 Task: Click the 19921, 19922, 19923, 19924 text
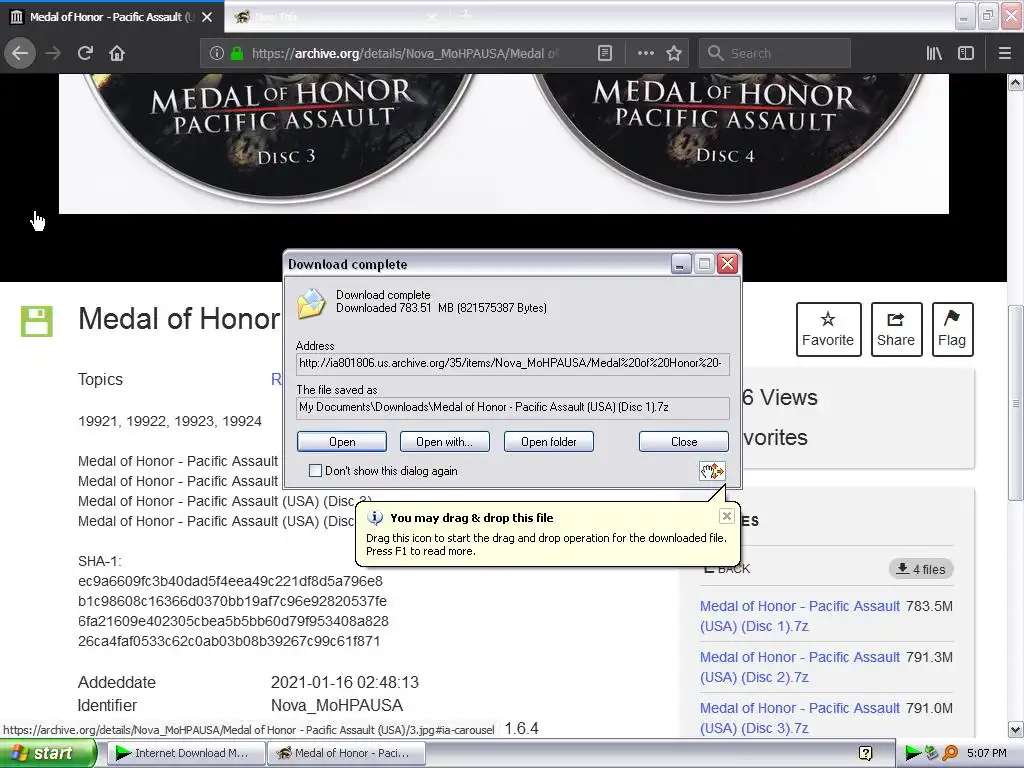point(170,421)
